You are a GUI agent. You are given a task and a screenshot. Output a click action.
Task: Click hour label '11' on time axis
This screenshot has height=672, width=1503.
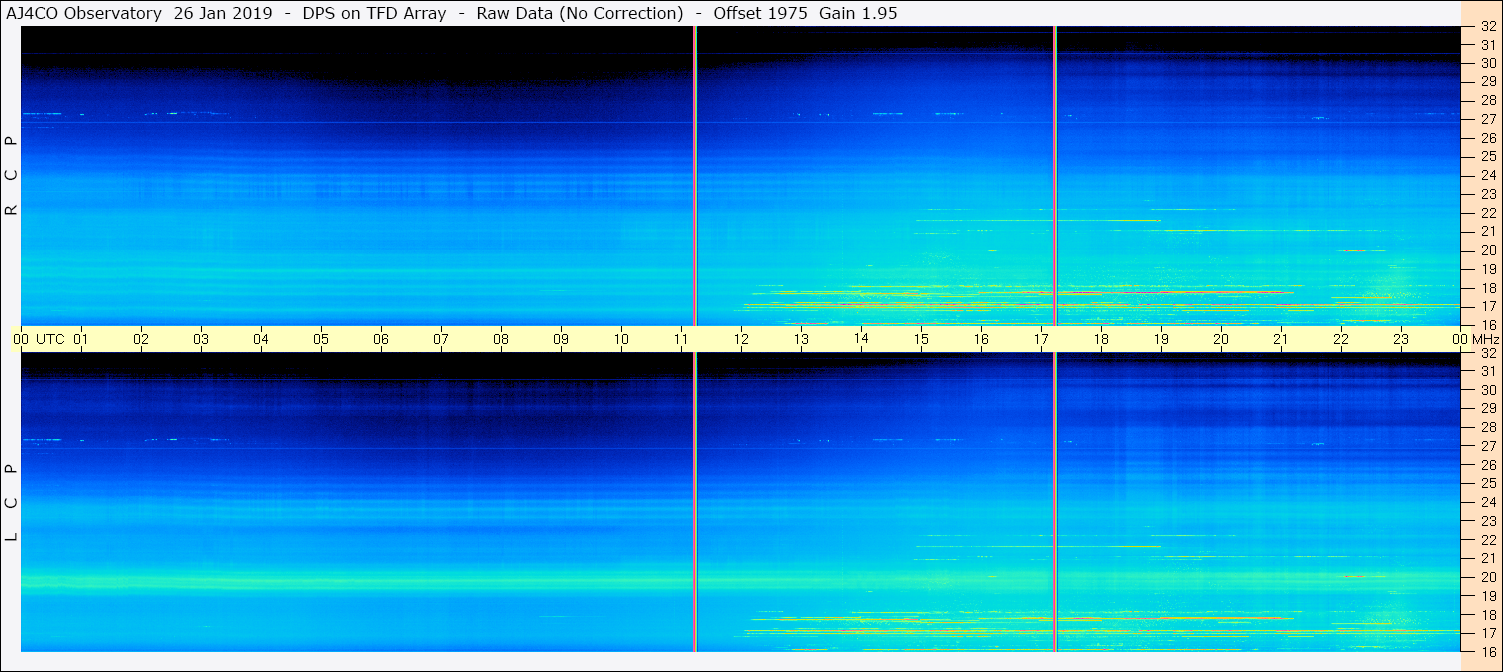(681, 339)
